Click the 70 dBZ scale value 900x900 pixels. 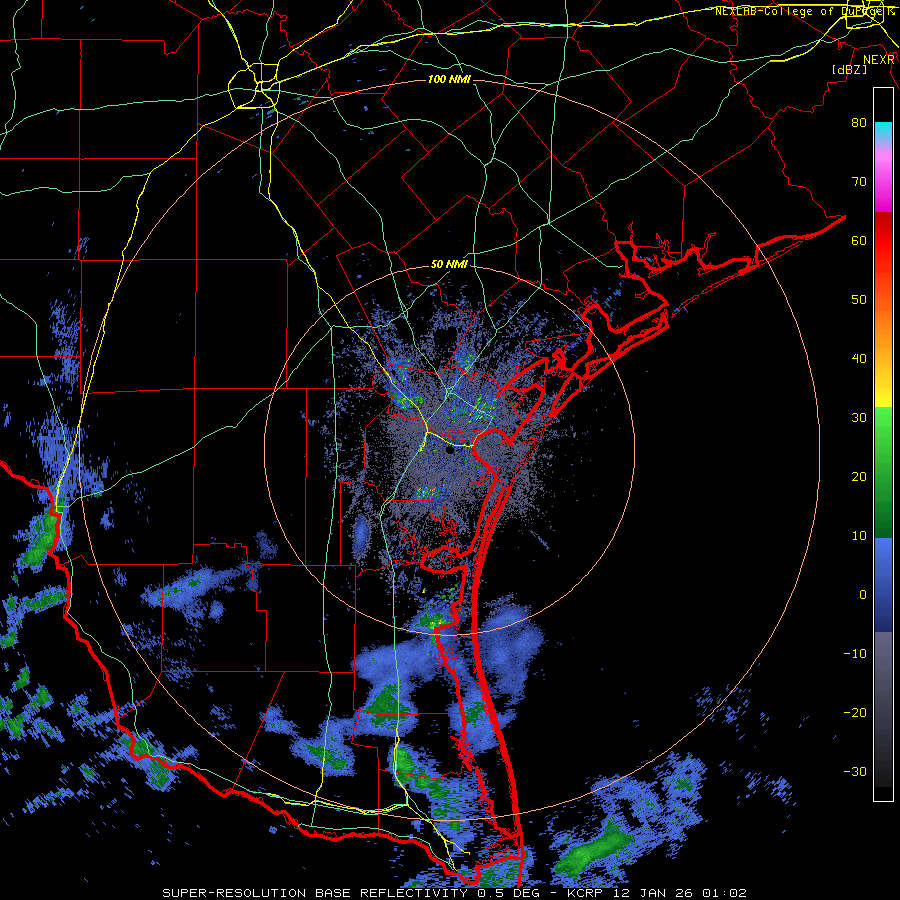coord(859,182)
